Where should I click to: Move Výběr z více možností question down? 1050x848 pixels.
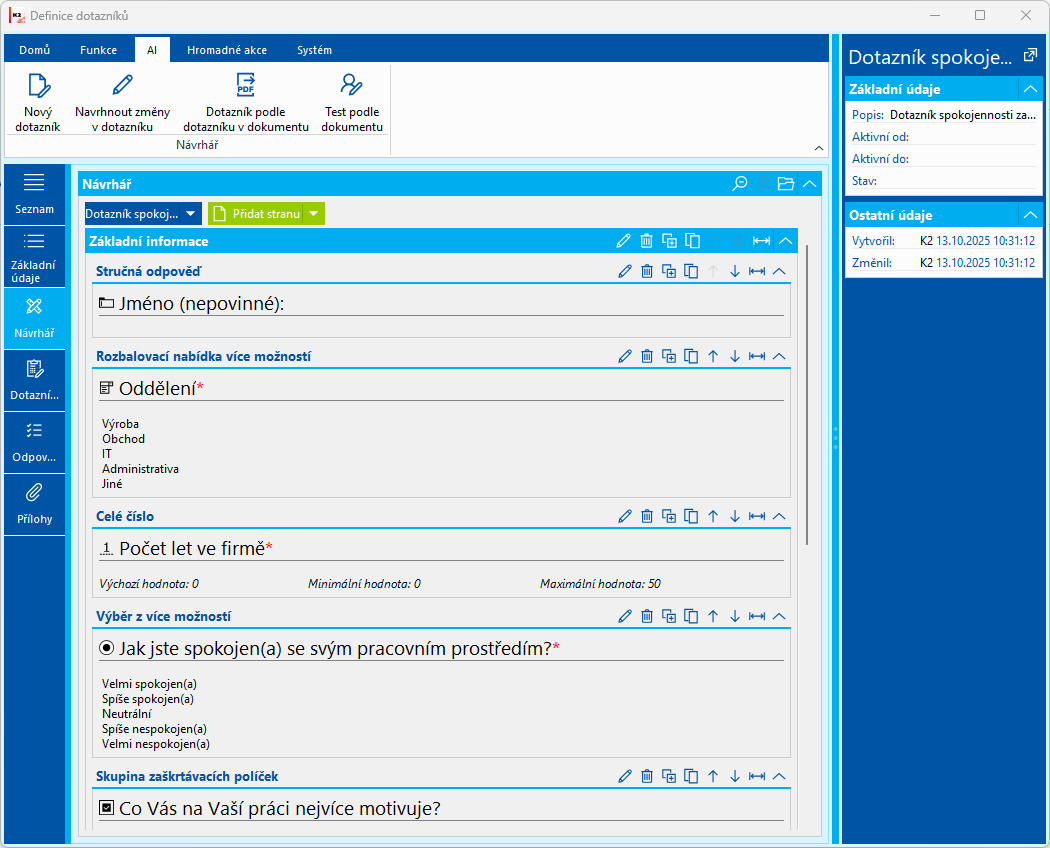click(x=735, y=616)
